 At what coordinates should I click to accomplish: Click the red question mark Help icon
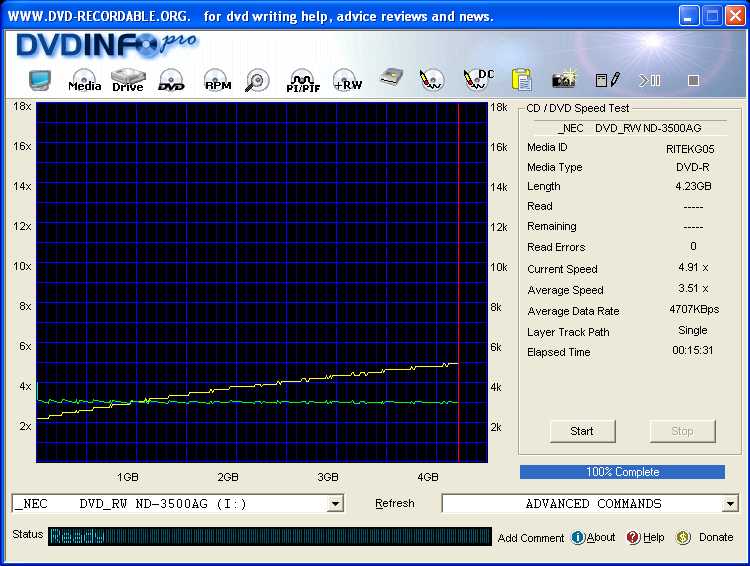tap(633, 537)
